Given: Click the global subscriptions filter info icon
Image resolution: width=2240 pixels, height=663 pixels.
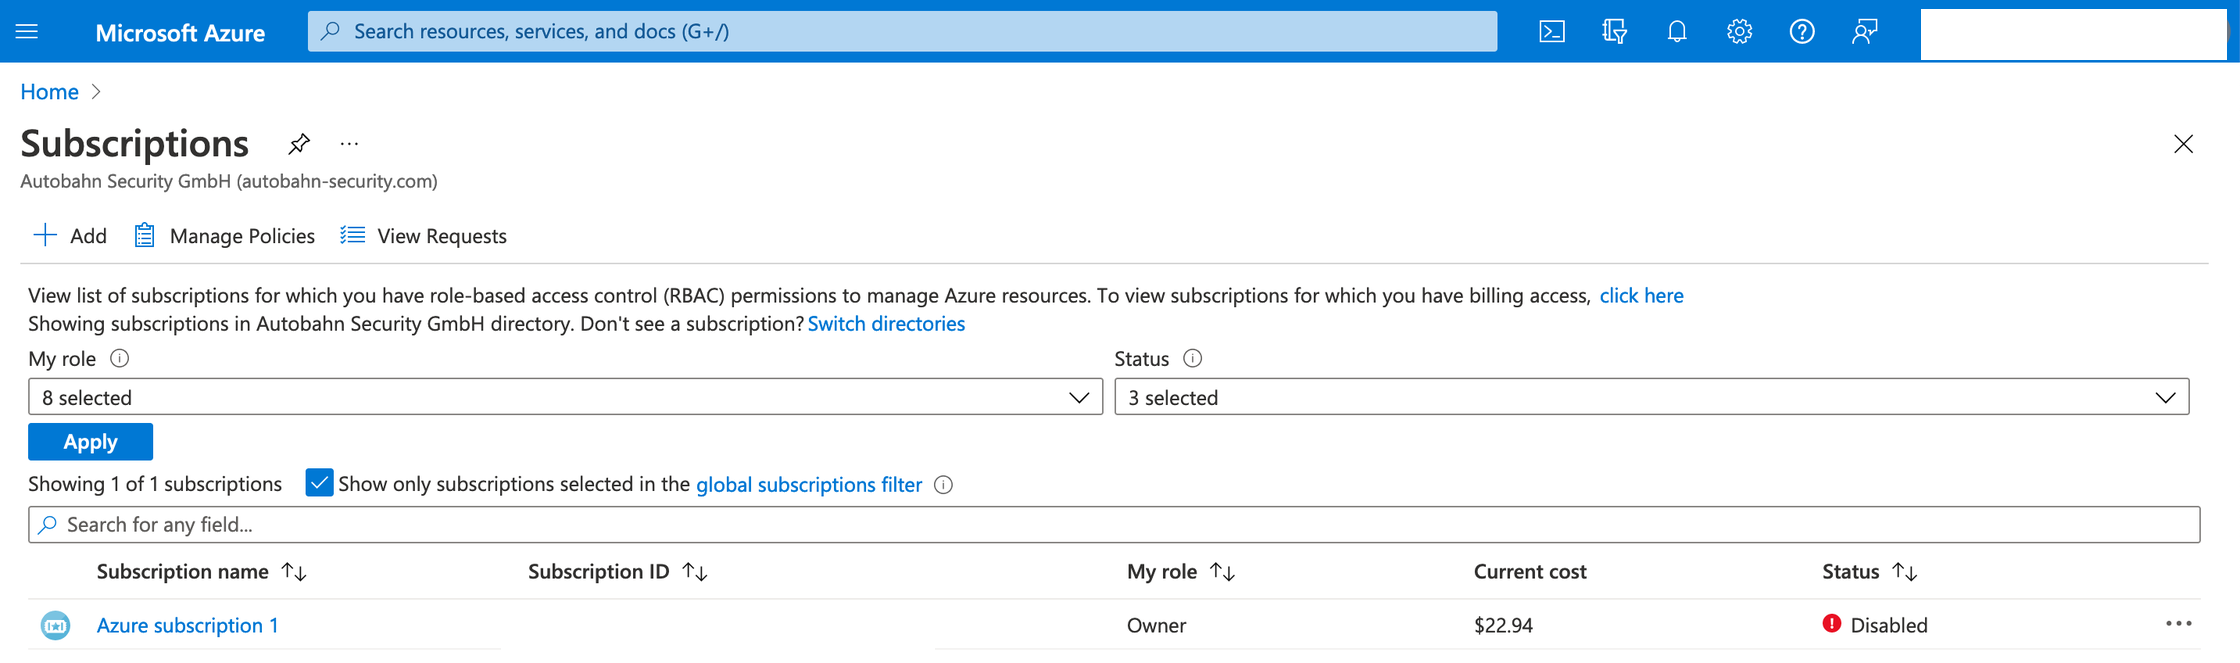Looking at the screenshot, I should (x=943, y=485).
